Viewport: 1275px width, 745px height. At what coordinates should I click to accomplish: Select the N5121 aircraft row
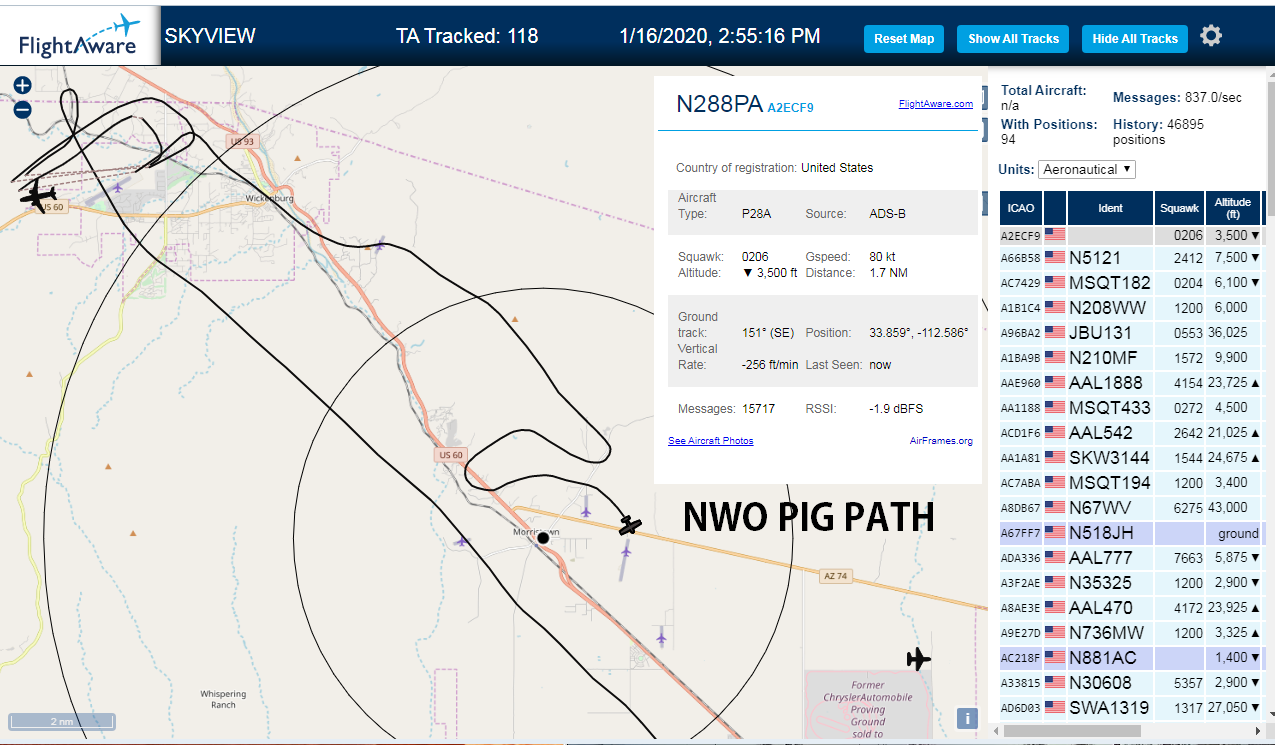(x=1130, y=258)
